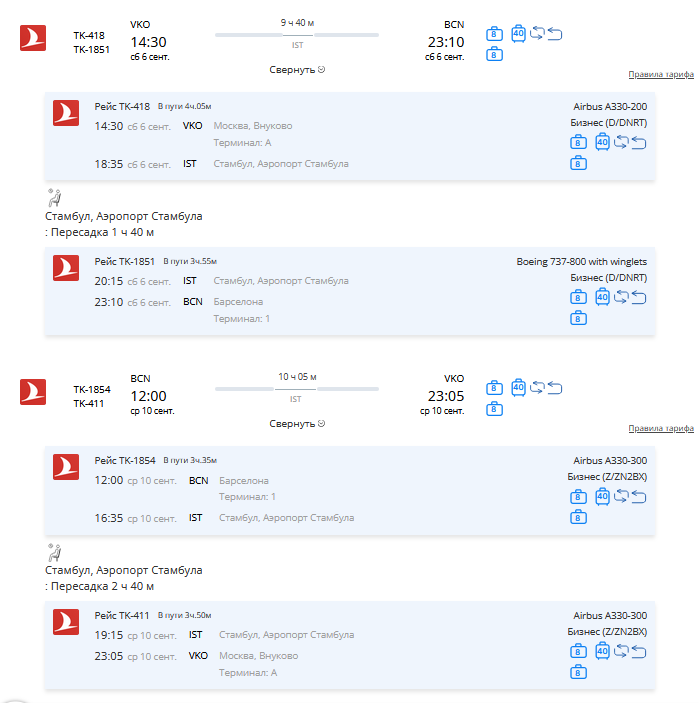Collapse the return flight details via Свернуть
Screen dimensions: 699x703
tap(297, 424)
